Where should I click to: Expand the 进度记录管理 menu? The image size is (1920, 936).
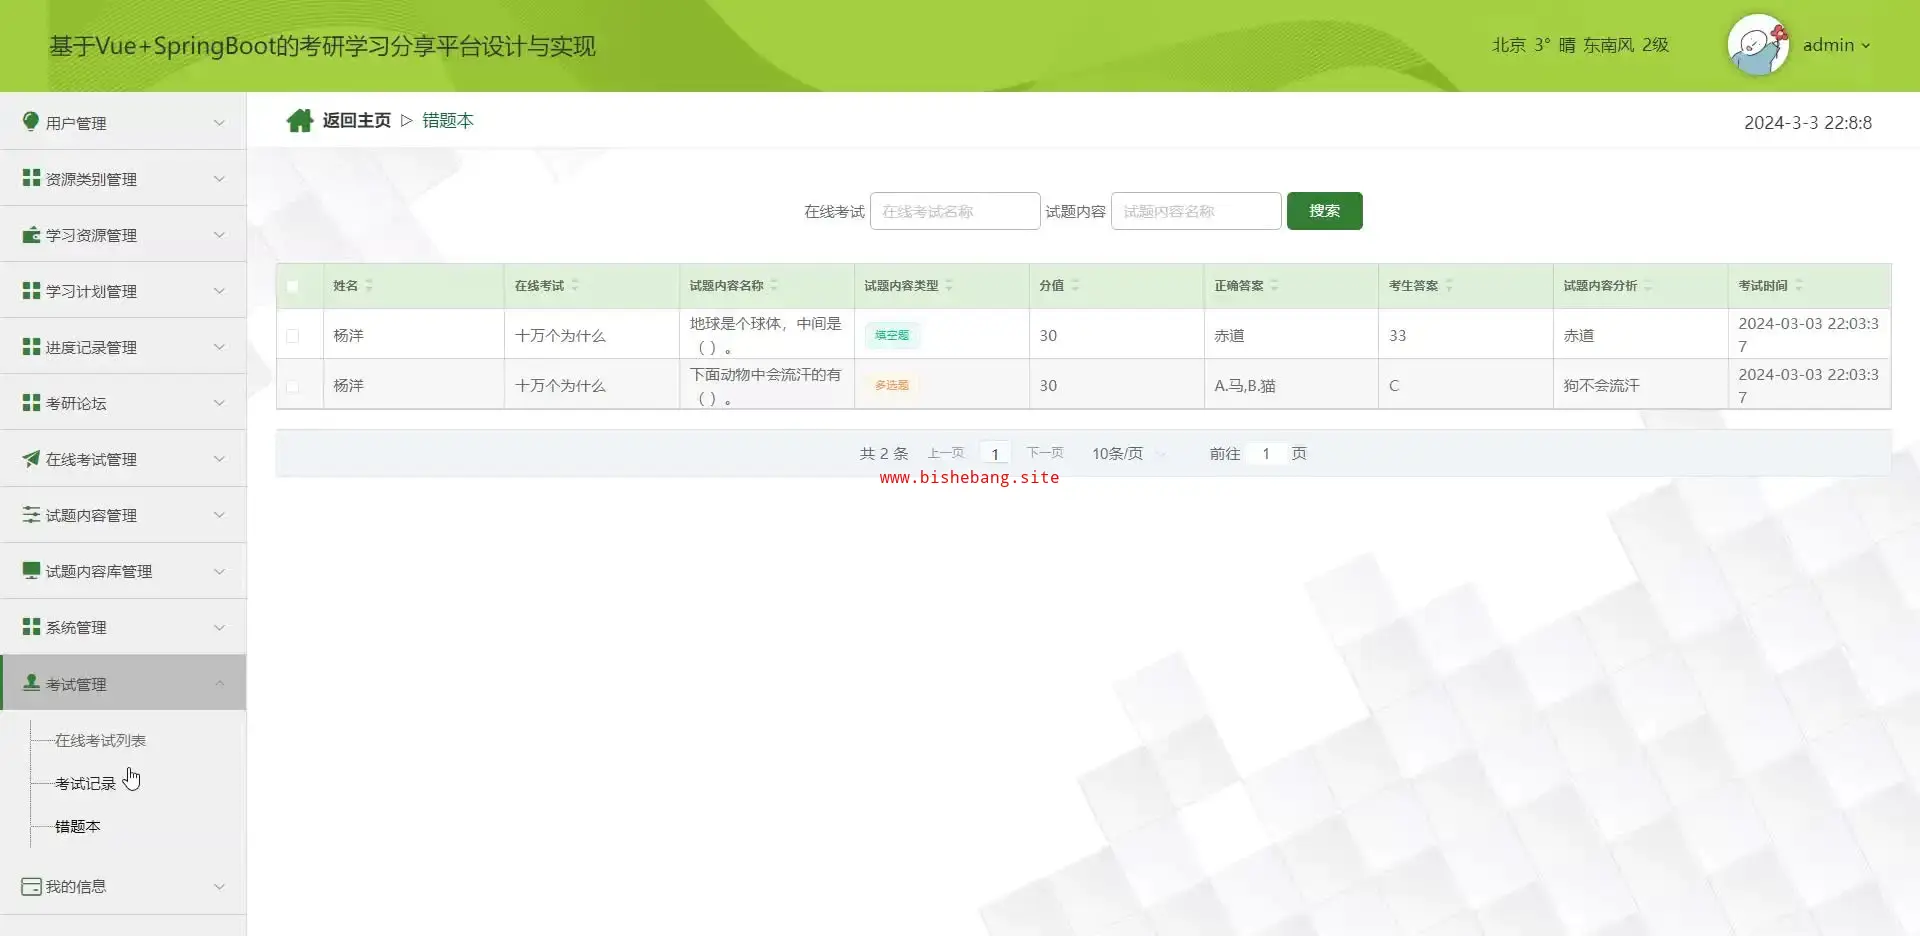click(x=123, y=346)
